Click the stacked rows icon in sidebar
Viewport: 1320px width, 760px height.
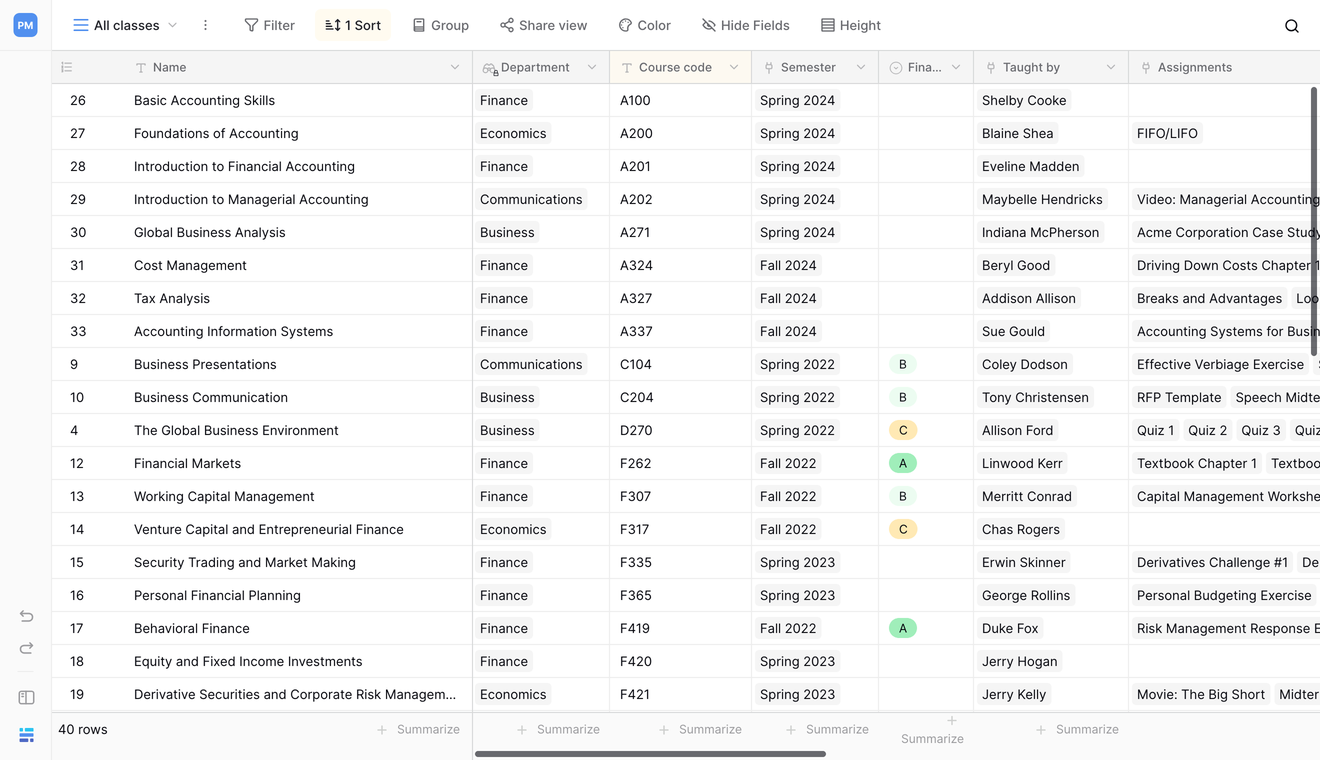pos(26,735)
